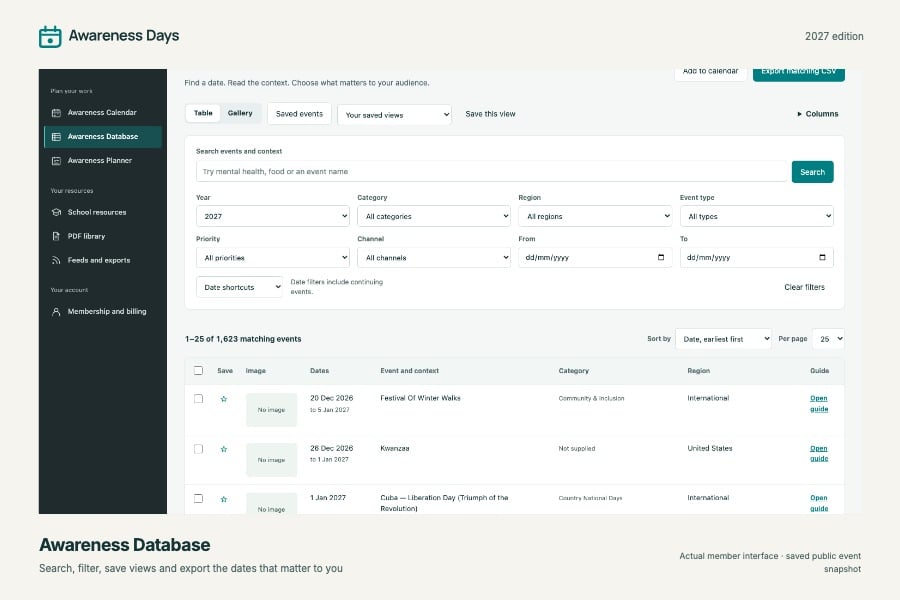Click the From date input field
This screenshot has width=900, height=600.
[x=595, y=258]
